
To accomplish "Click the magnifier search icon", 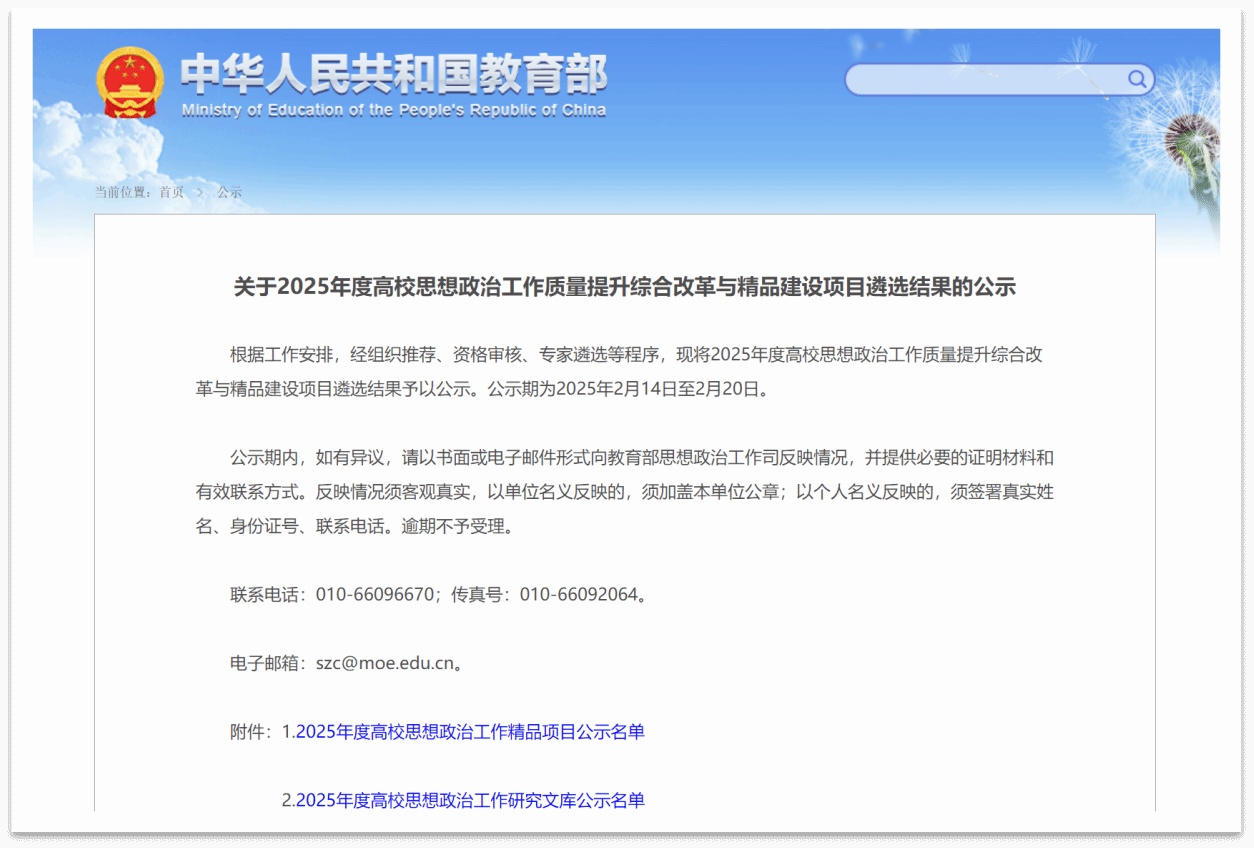I will tap(1137, 80).
